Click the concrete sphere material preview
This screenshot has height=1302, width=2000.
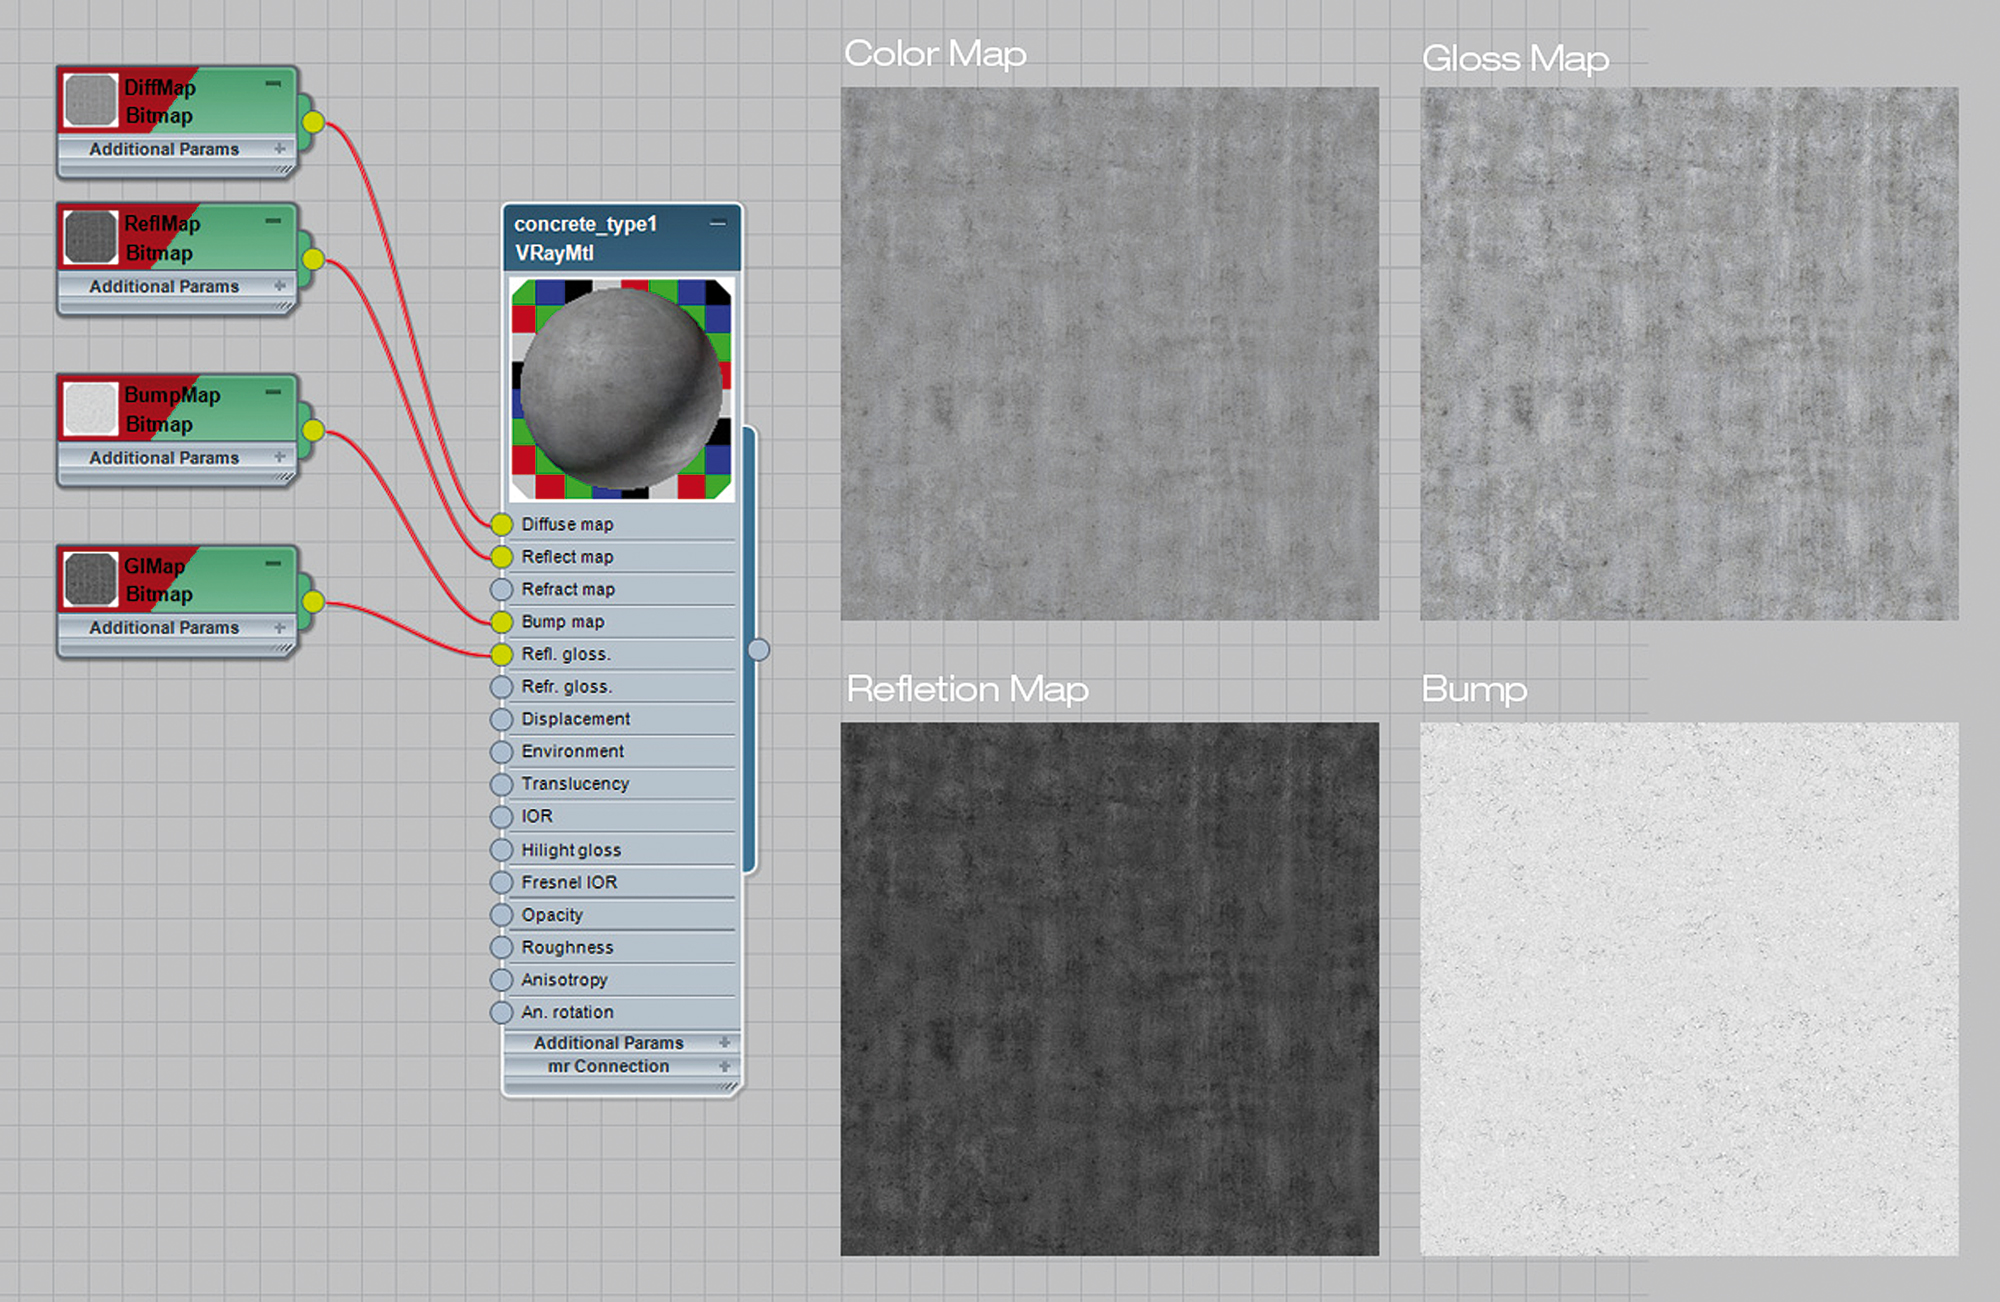click(x=621, y=389)
